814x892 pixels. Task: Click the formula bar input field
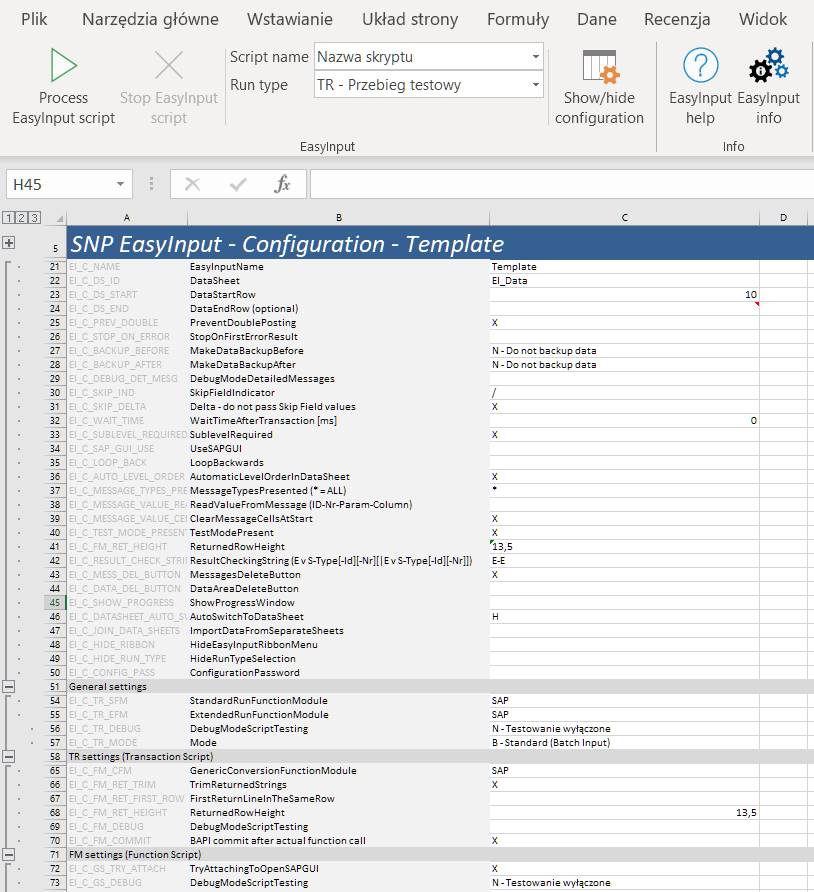click(x=560, y=184)
